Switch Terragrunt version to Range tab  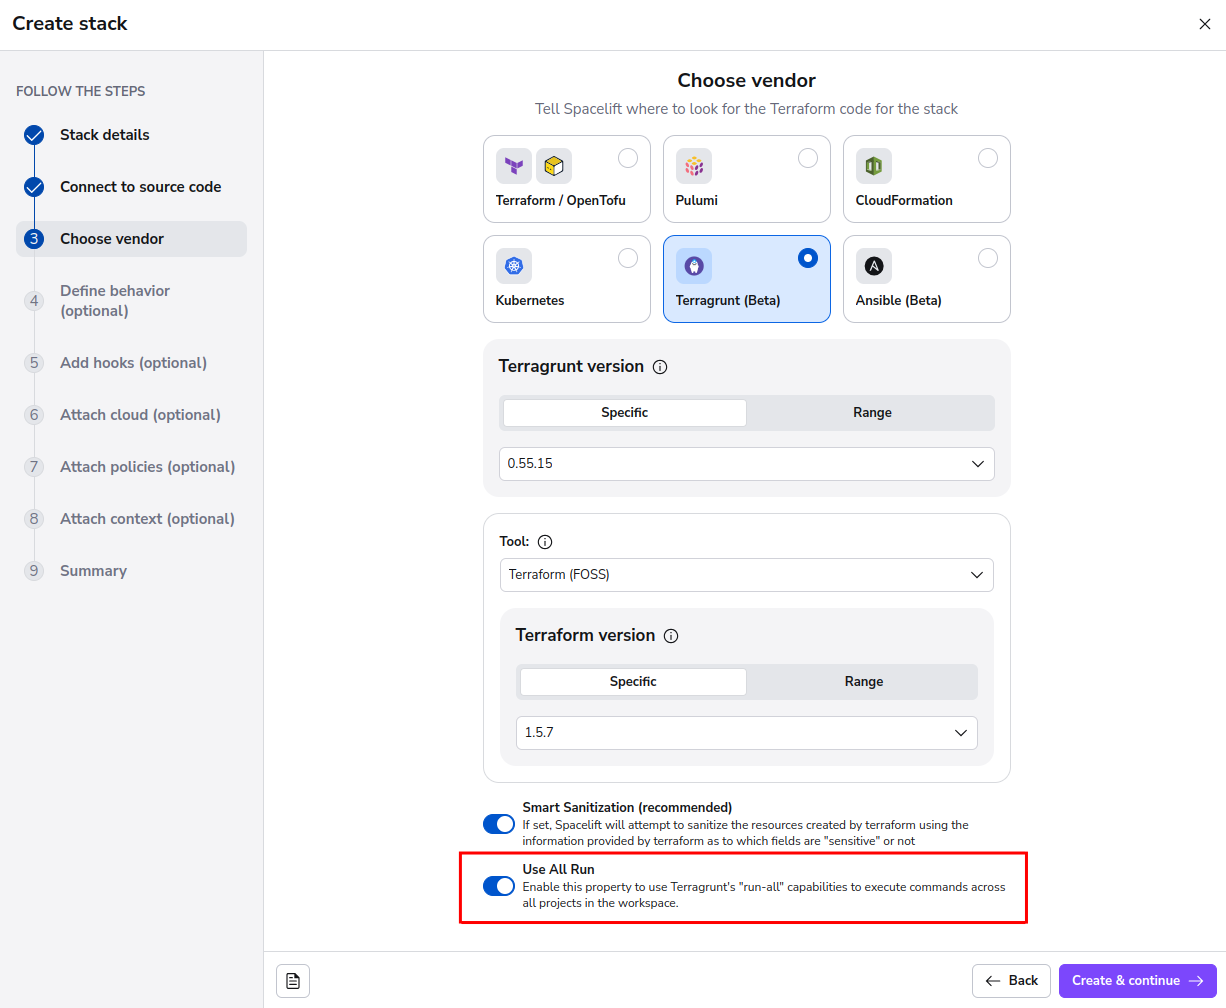click(x=871, y=413)
